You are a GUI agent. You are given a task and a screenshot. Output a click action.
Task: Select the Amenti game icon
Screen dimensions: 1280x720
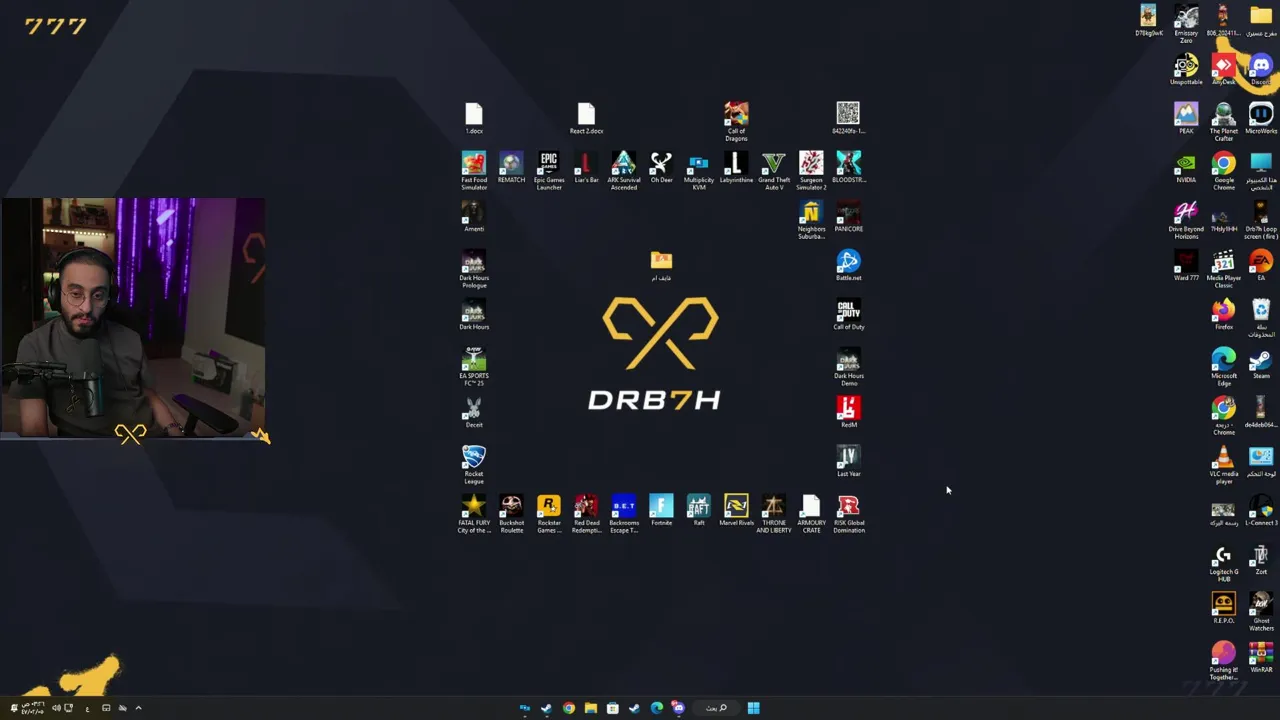click(474, 216)
